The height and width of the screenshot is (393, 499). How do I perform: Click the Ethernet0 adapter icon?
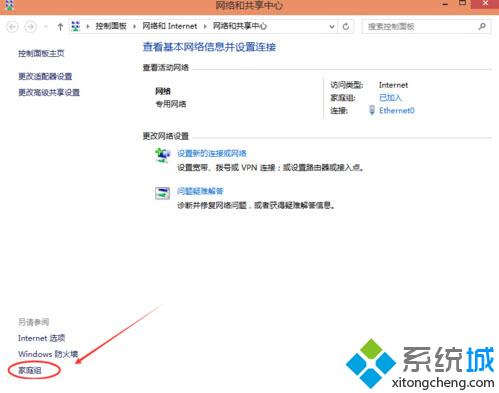point(372,110)
